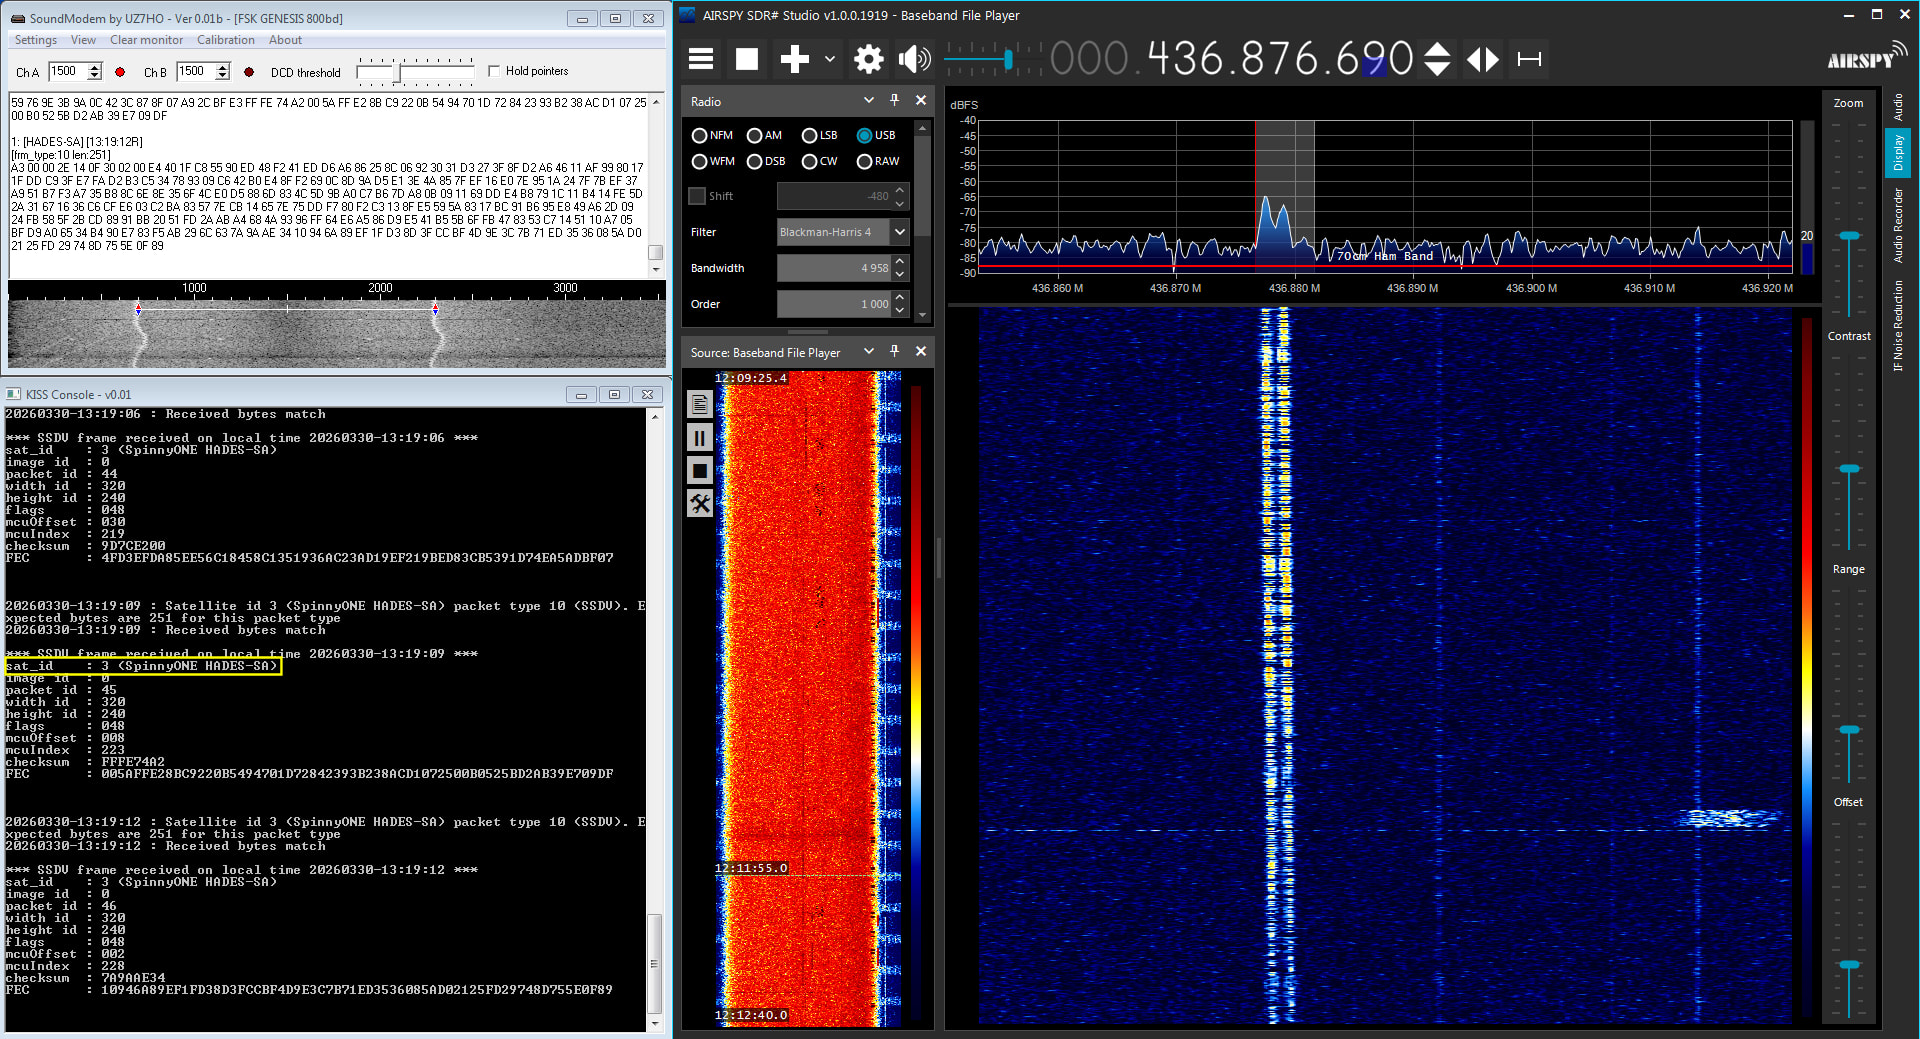Select the NFM demodulation mode
Image resolution: width=1920 pixels, height=1039 pixels.
click(700, 136)
